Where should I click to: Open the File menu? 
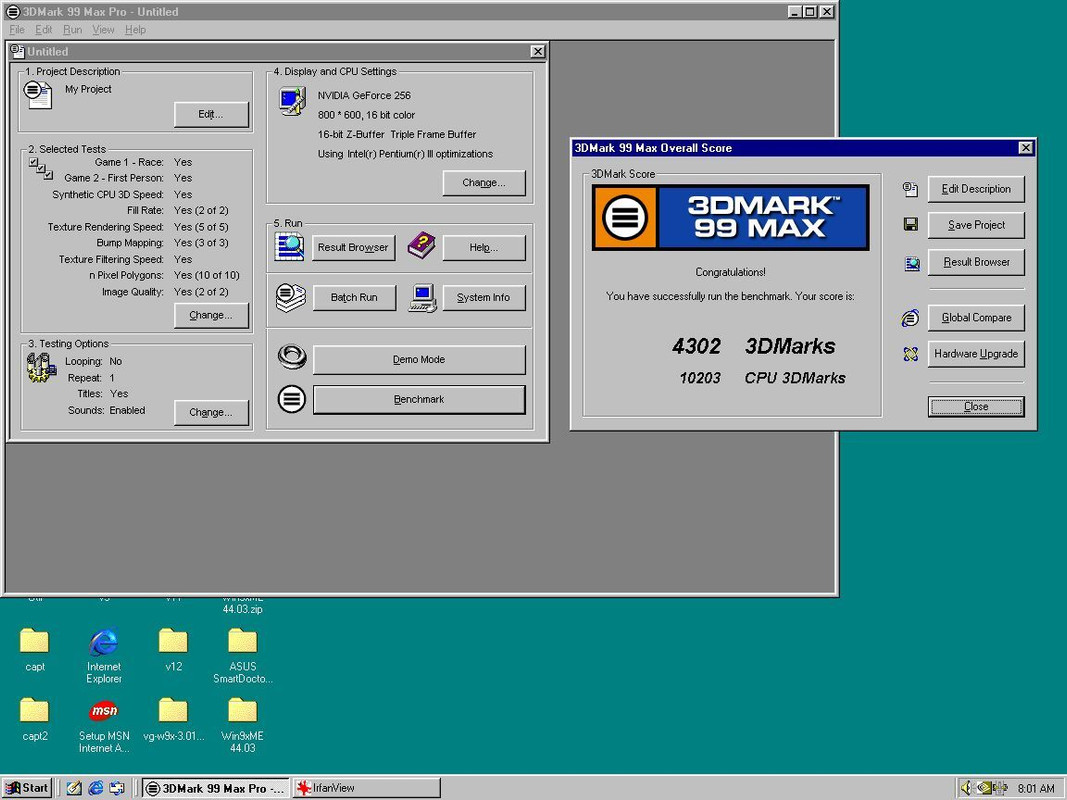tap(17, 30)
